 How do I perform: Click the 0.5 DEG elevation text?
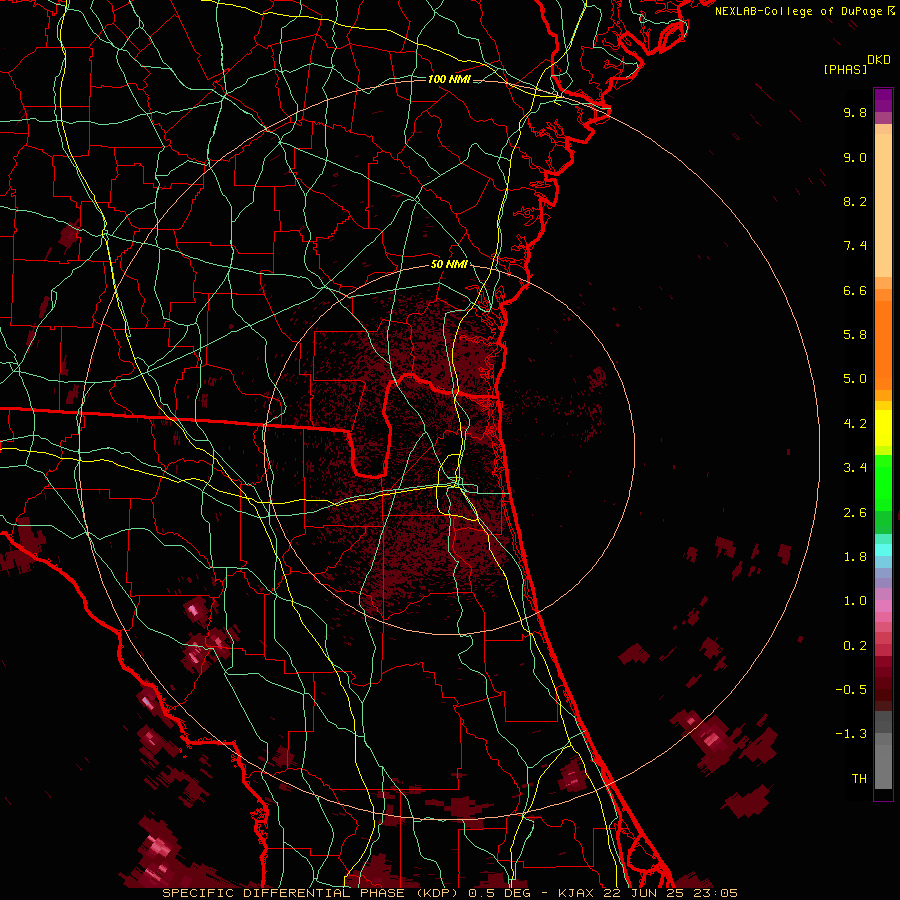tap(499, 893)
